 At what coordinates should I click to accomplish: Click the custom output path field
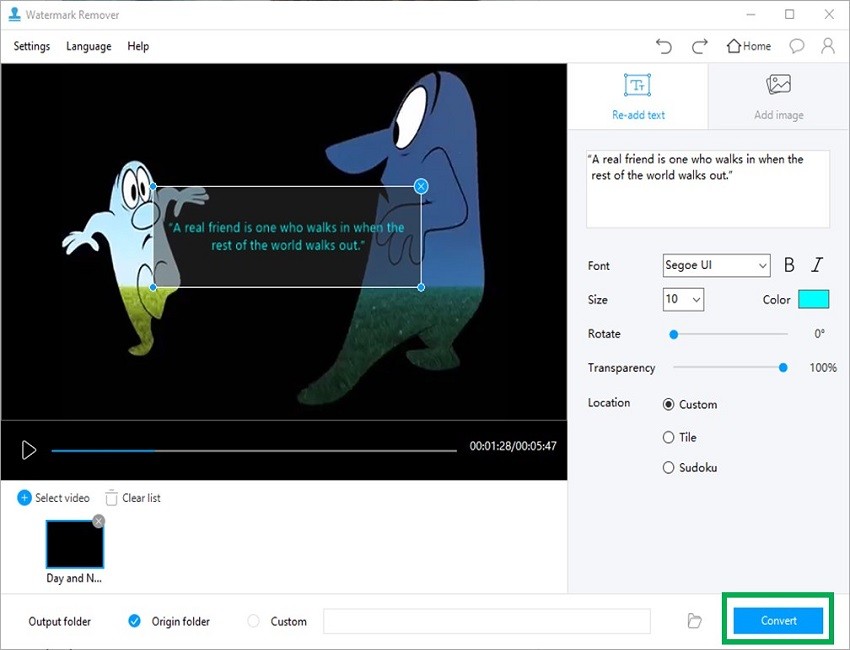coord(487,621)
